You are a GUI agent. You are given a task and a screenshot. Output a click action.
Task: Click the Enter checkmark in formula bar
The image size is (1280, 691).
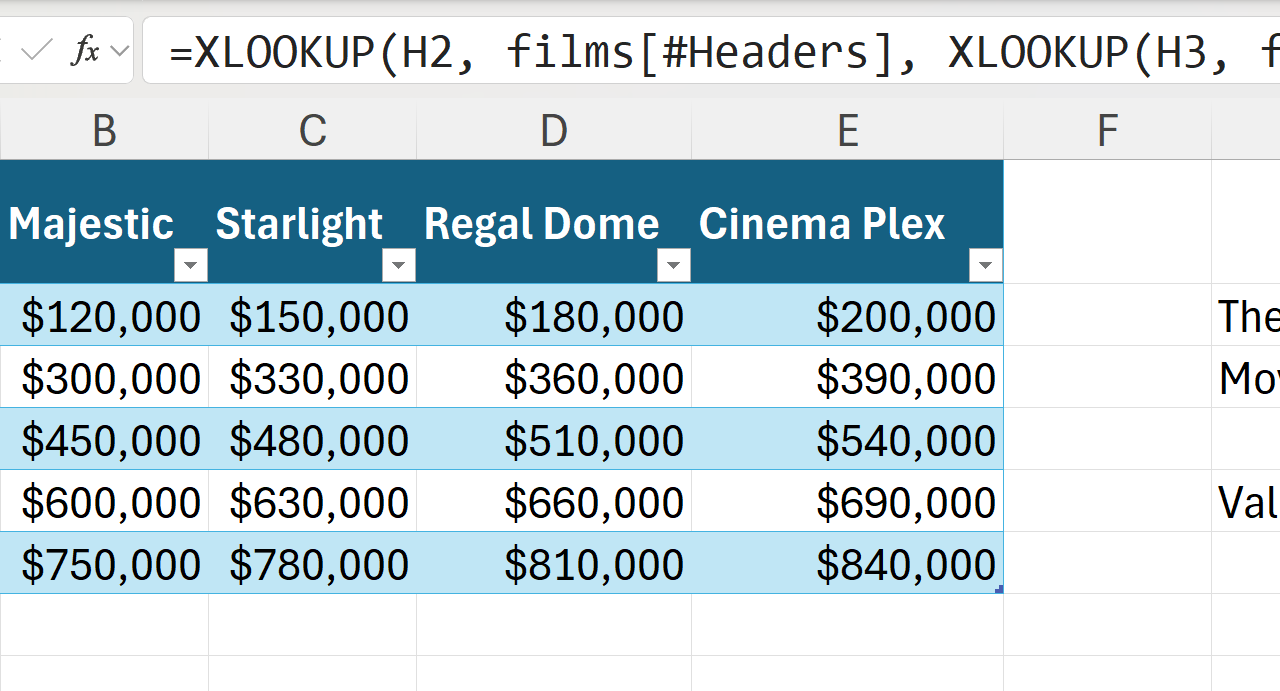pos(36,50)
